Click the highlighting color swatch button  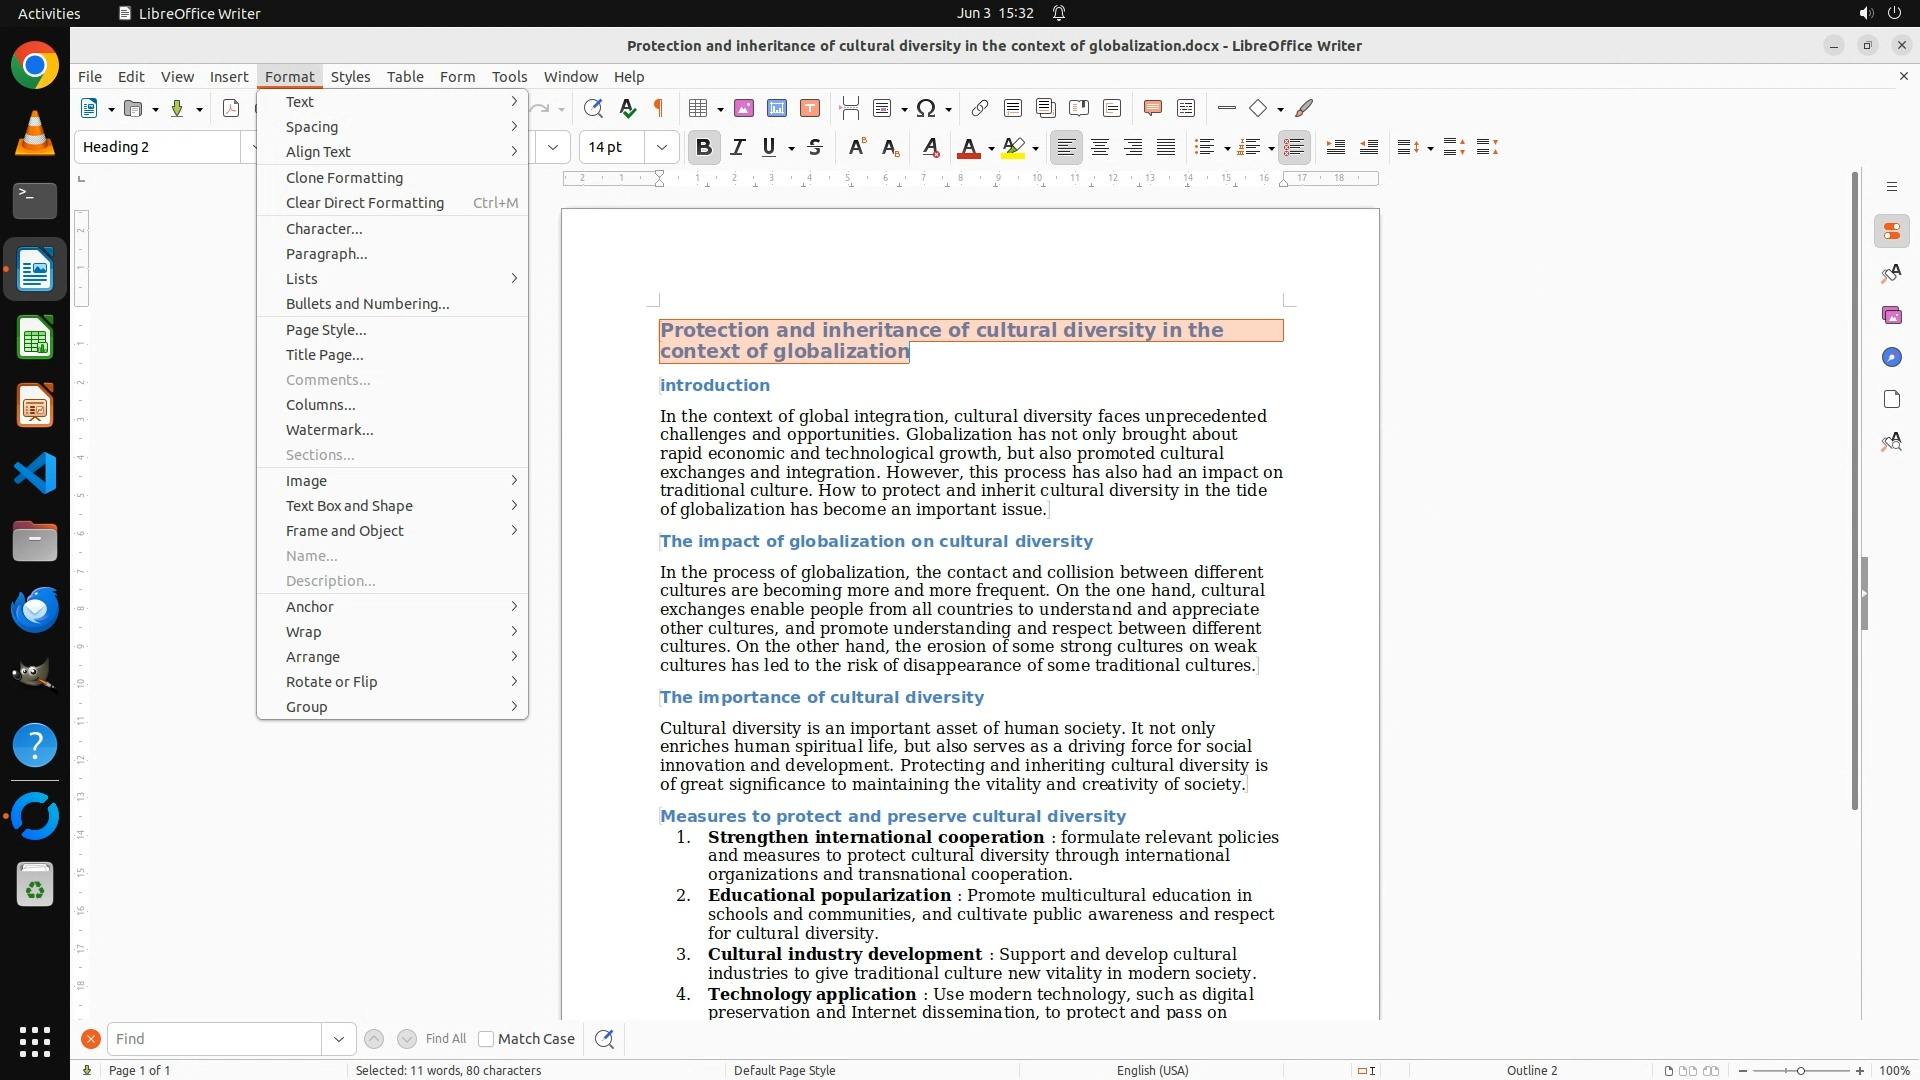tap(1013, 148)
